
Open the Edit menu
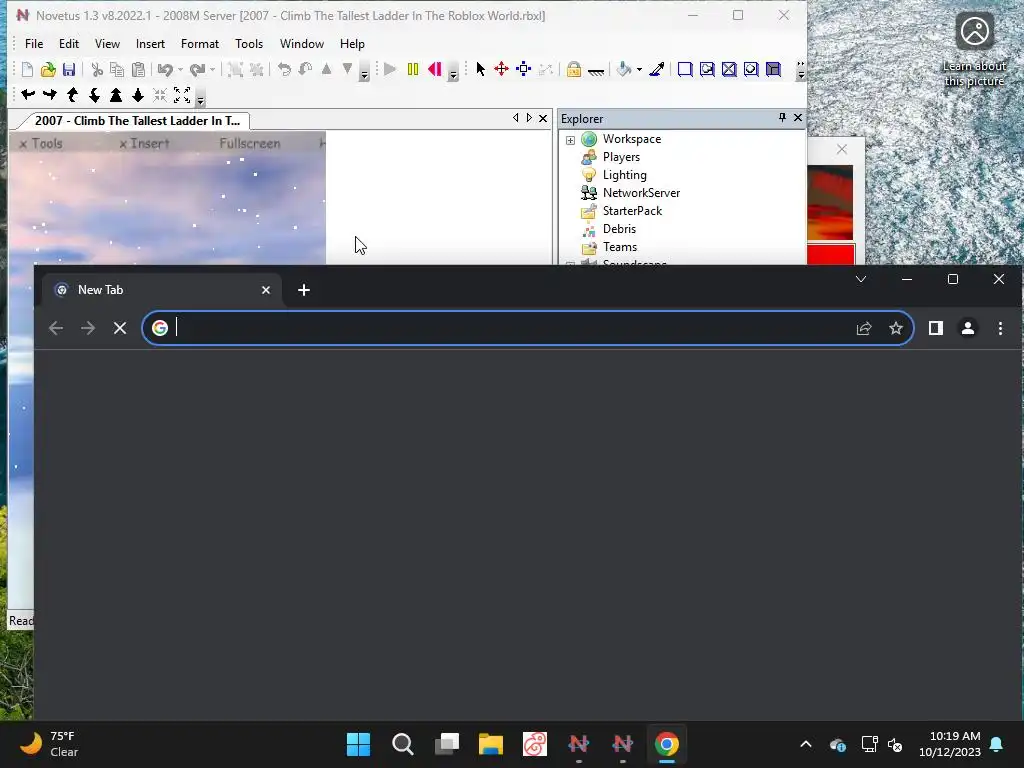pyautogui.click(x=69, y=44)
